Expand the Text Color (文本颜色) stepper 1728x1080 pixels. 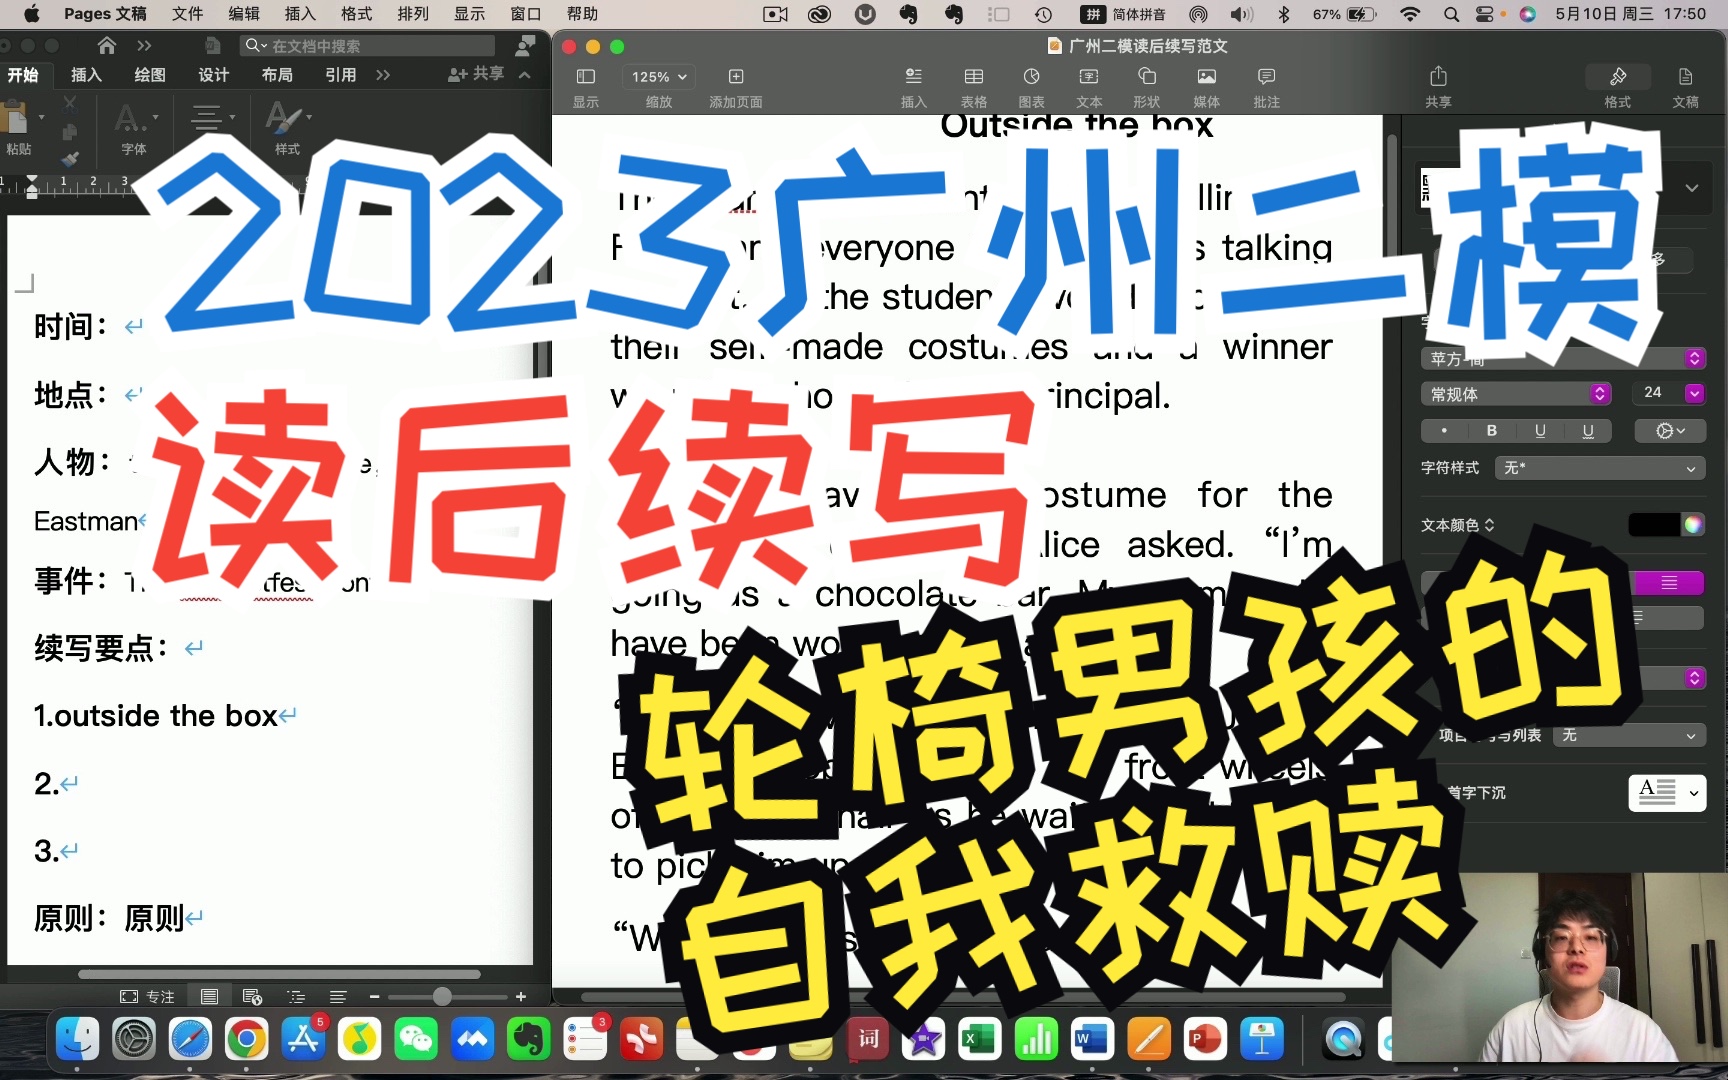pos(1489,524)
